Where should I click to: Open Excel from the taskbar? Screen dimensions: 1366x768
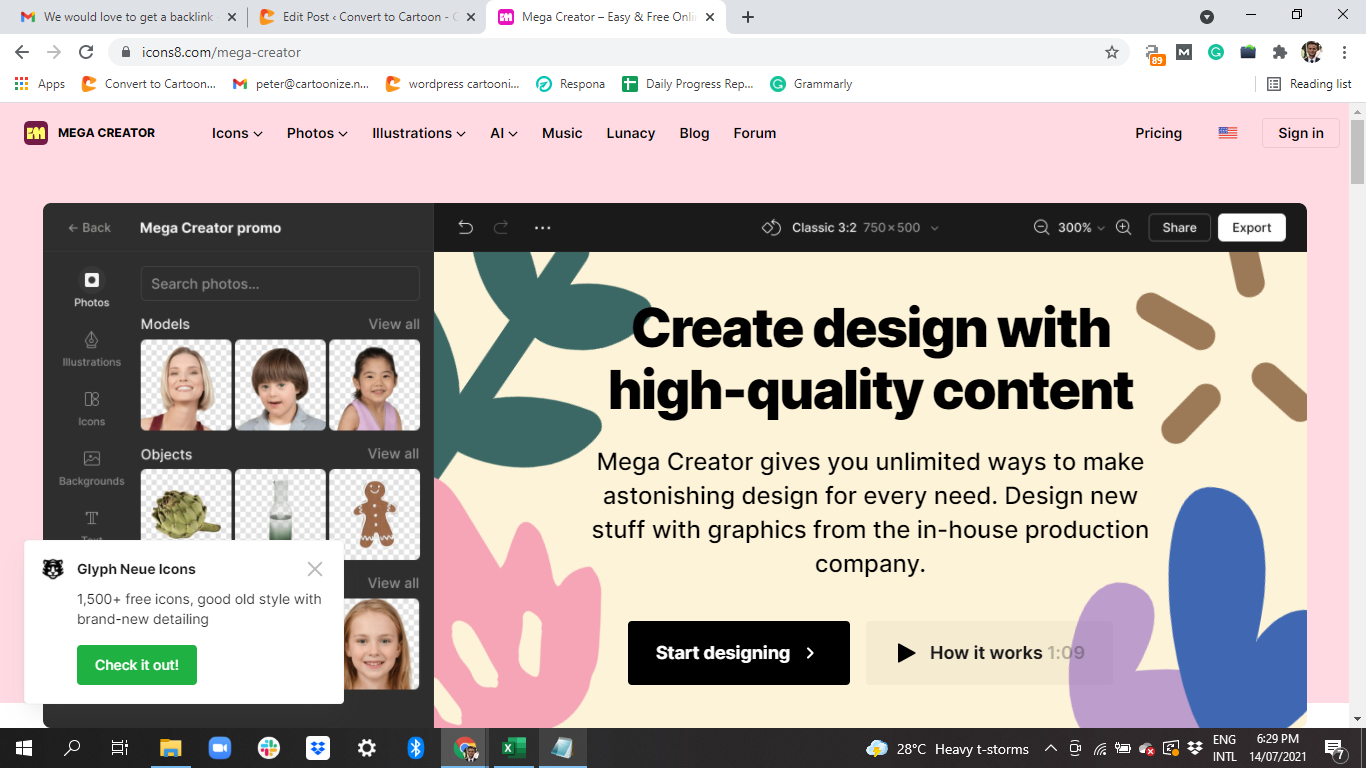[514, 748]
